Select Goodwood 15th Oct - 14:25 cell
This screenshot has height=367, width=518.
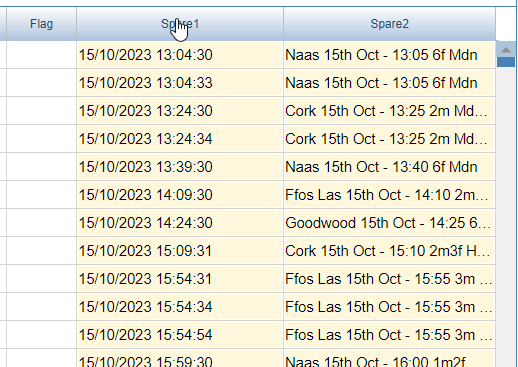tap(389, 223)
